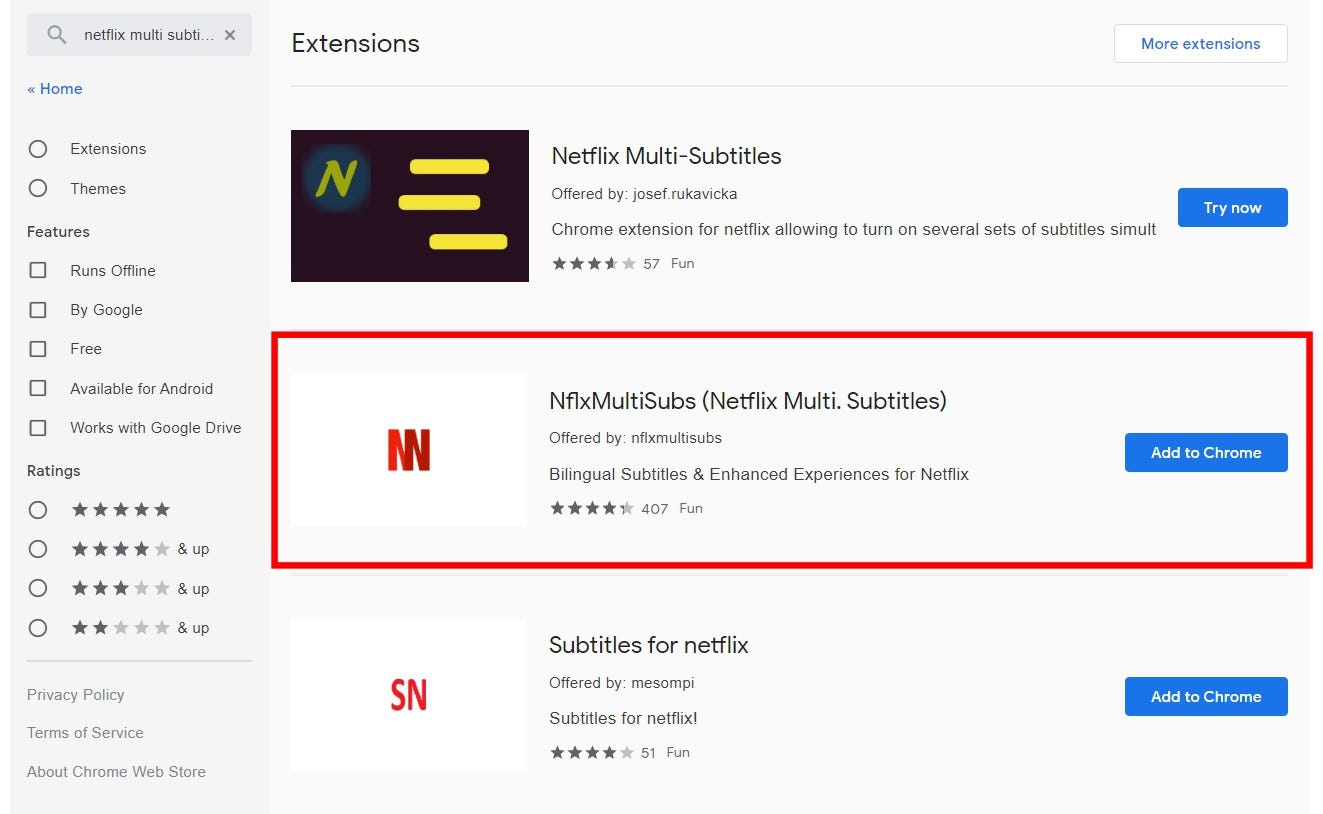Click the SN Subtitles for netflix logo
The width and height of the screenshot is (1323, 814).
click(409, 695)
